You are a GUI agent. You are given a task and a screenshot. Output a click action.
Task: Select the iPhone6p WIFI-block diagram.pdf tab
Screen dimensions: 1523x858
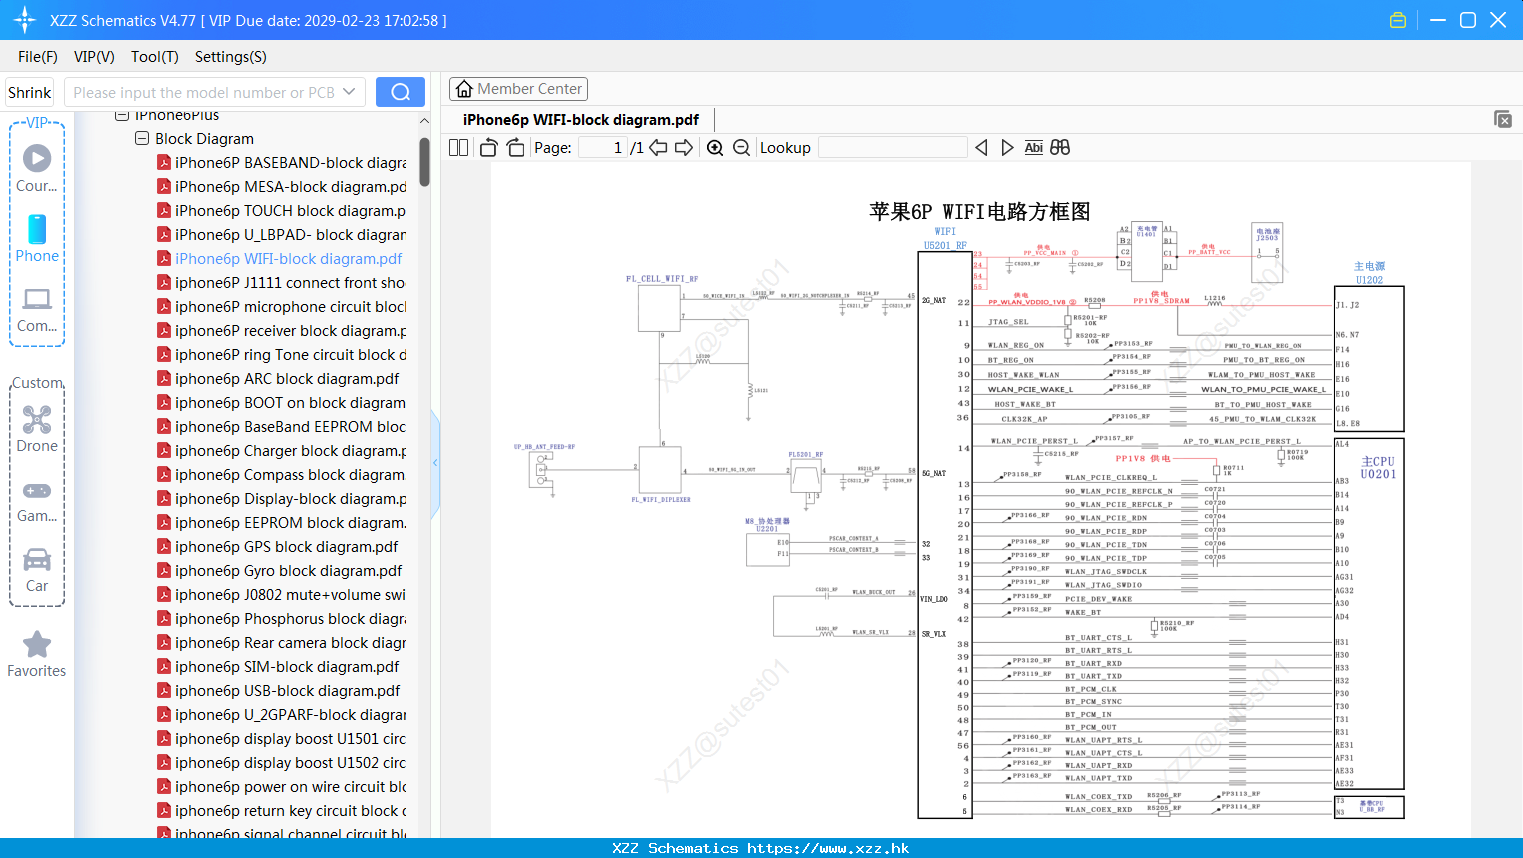pos(581,119)
